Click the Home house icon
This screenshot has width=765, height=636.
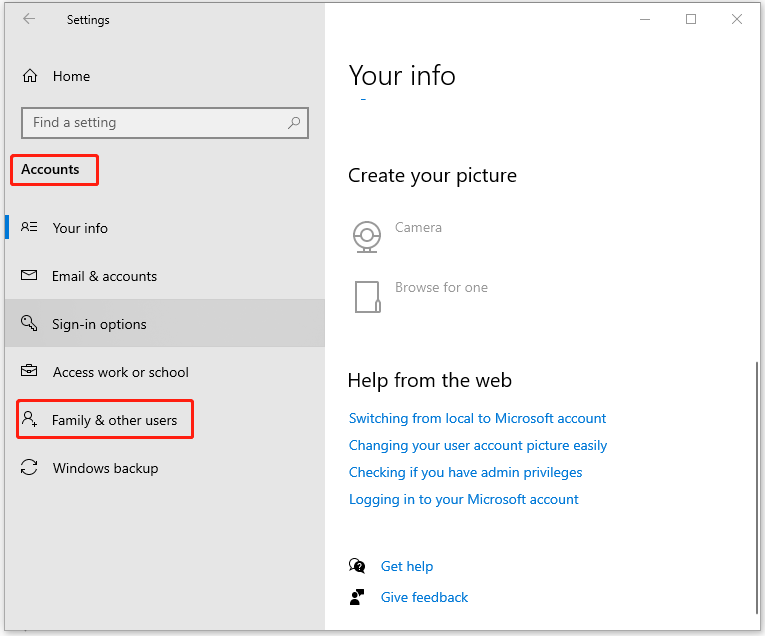[30, 76]
